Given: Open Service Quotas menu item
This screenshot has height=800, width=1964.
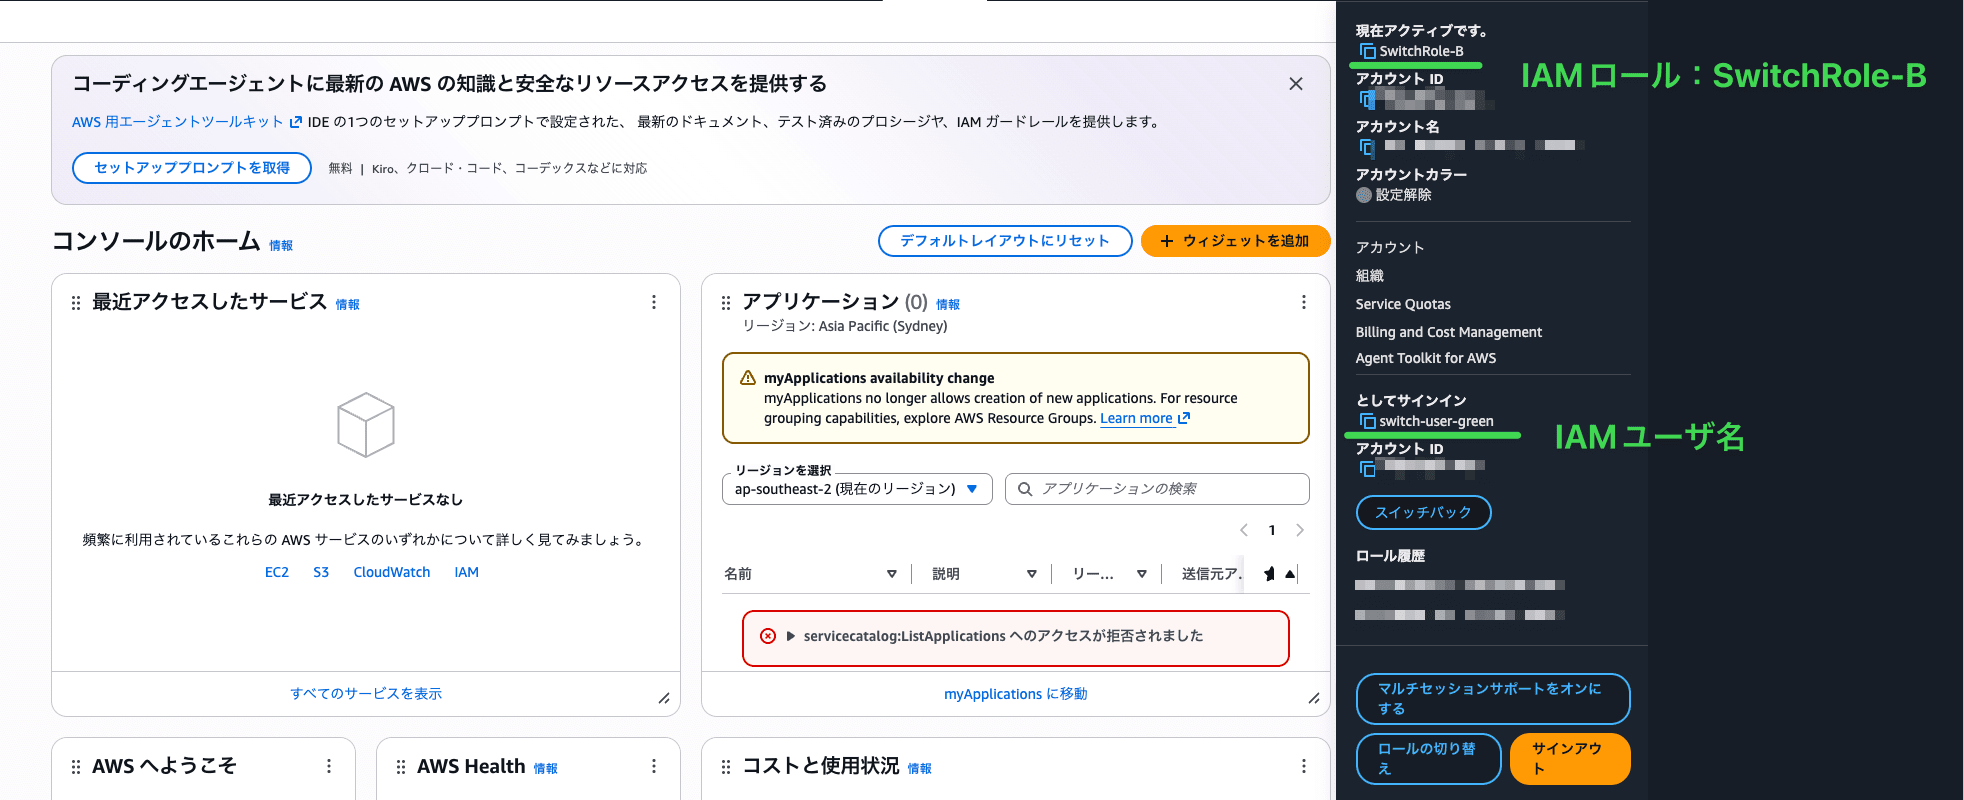Looking at the screenshot, I should [1403, 304].
